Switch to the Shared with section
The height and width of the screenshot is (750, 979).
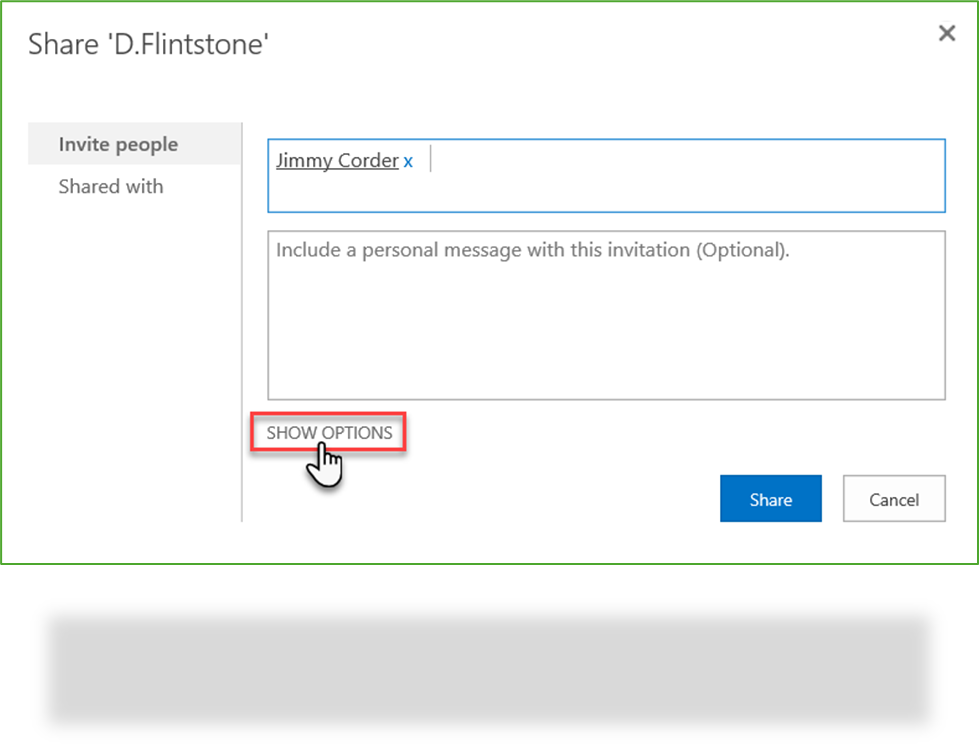click(x=111, y=186)
